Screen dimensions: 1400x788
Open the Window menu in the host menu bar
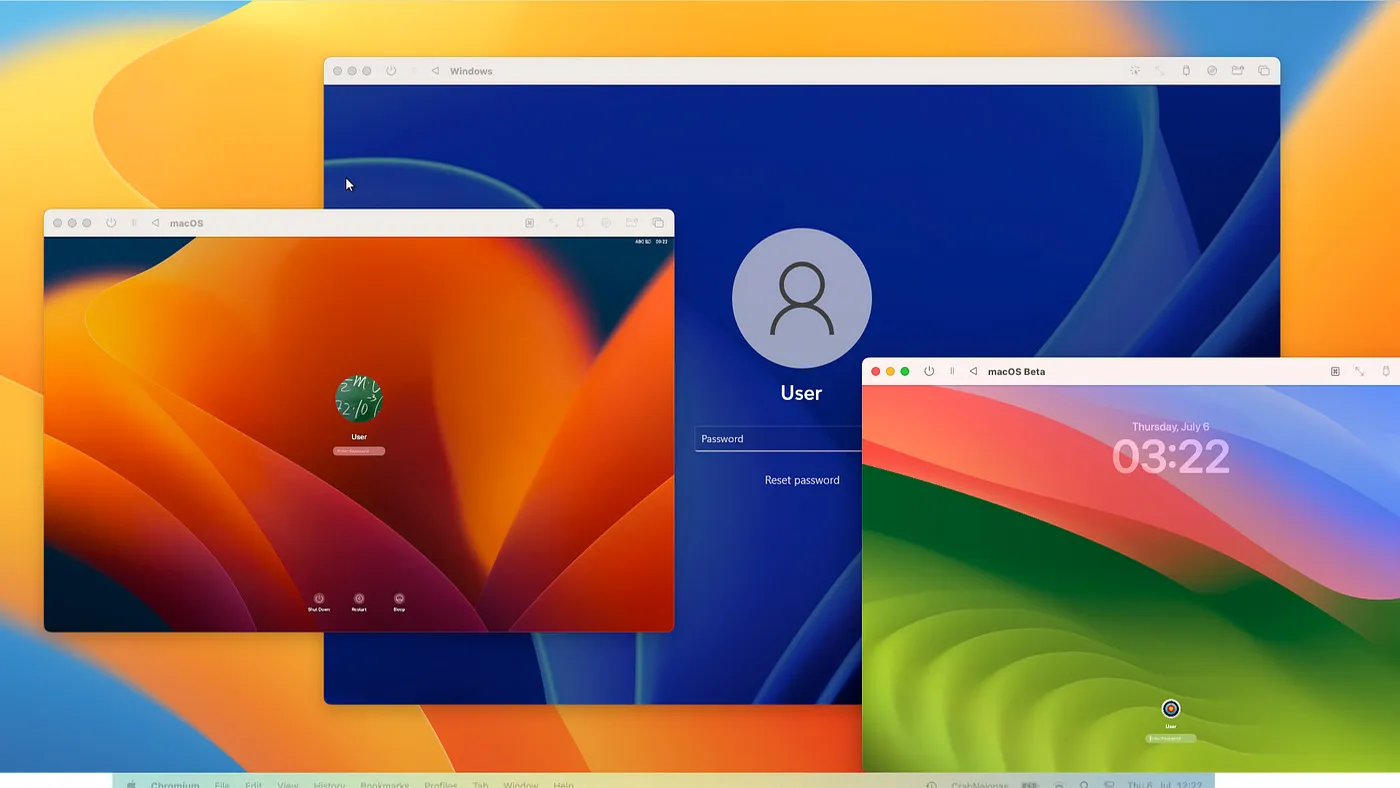click(x=520, y=785)
